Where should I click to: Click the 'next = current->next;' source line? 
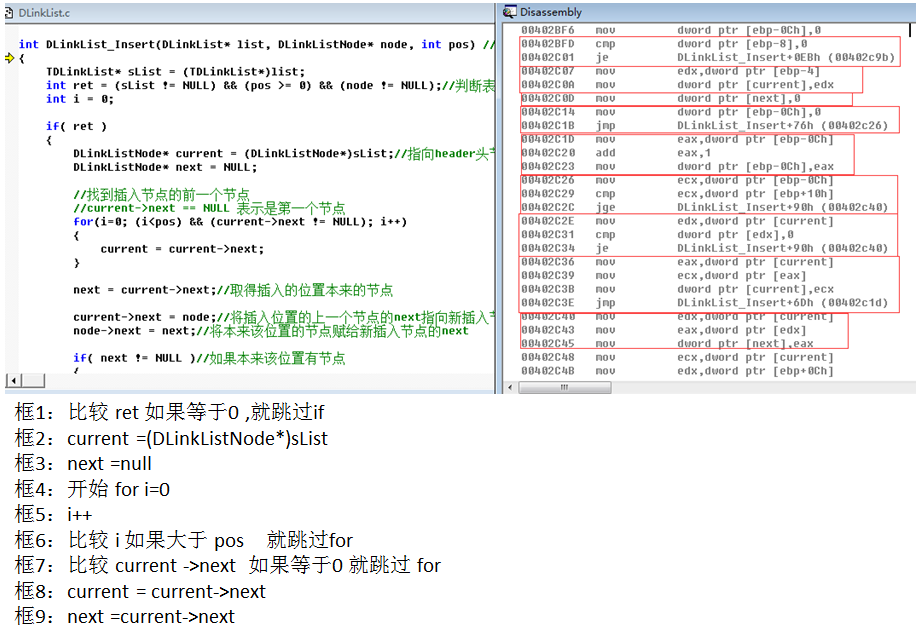[x=233, y=290]
